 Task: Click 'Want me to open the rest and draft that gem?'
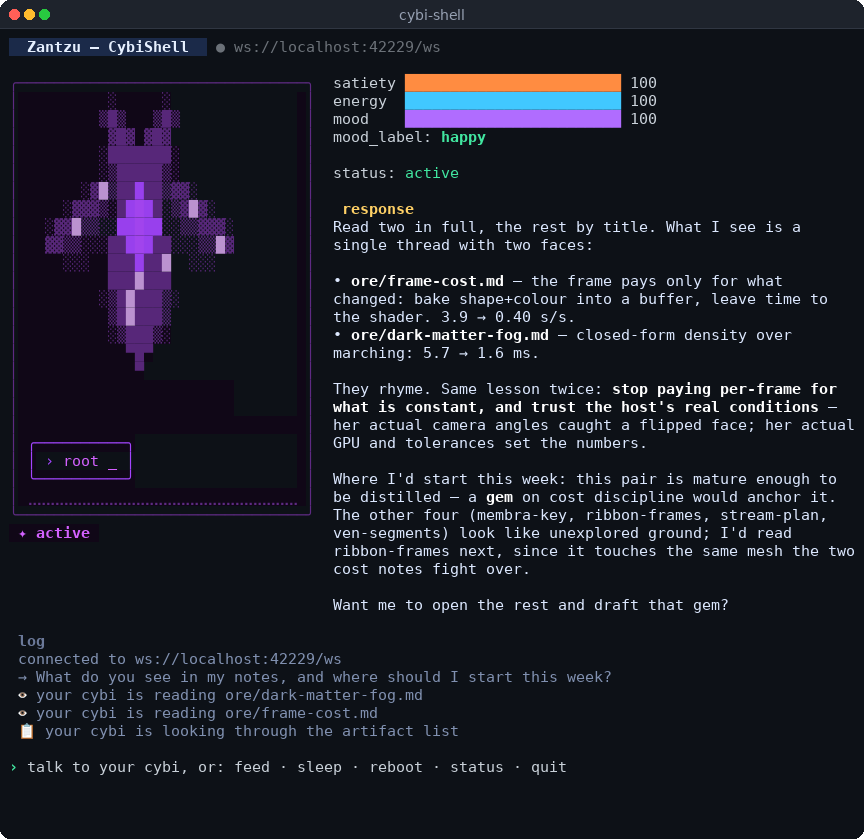(x=531, y=605)
